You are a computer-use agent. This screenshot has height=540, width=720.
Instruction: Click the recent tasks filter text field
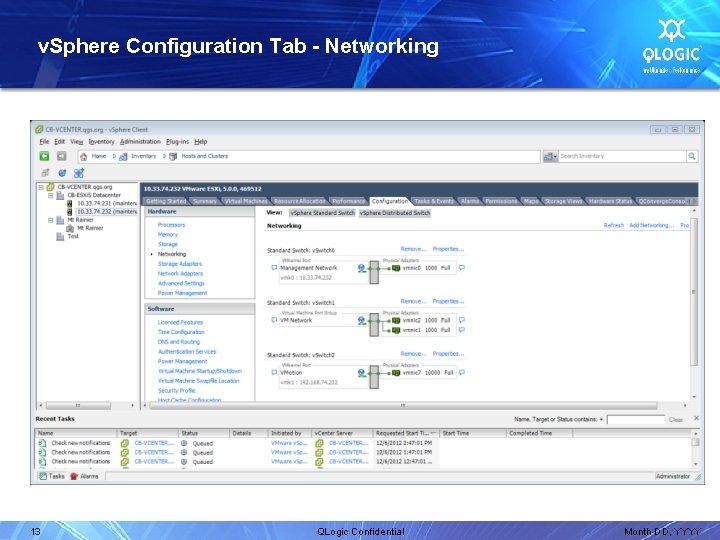point(636,419)
